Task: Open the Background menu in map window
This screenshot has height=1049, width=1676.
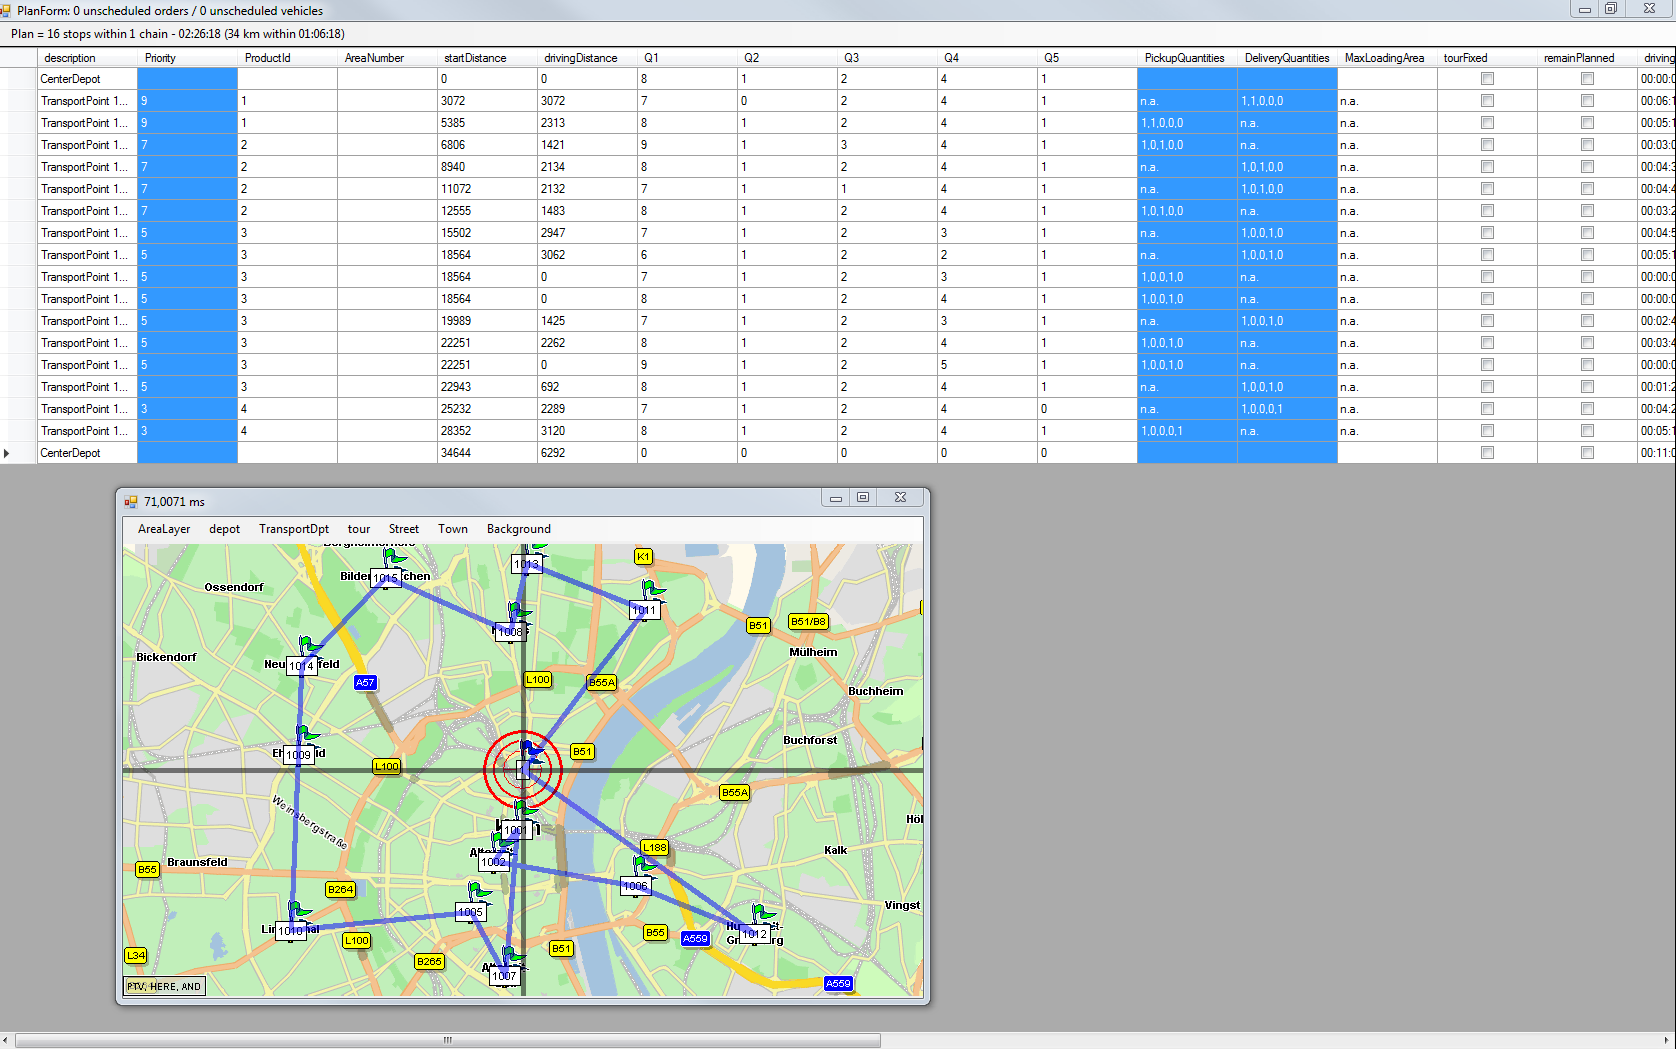Action: point(518,529)
